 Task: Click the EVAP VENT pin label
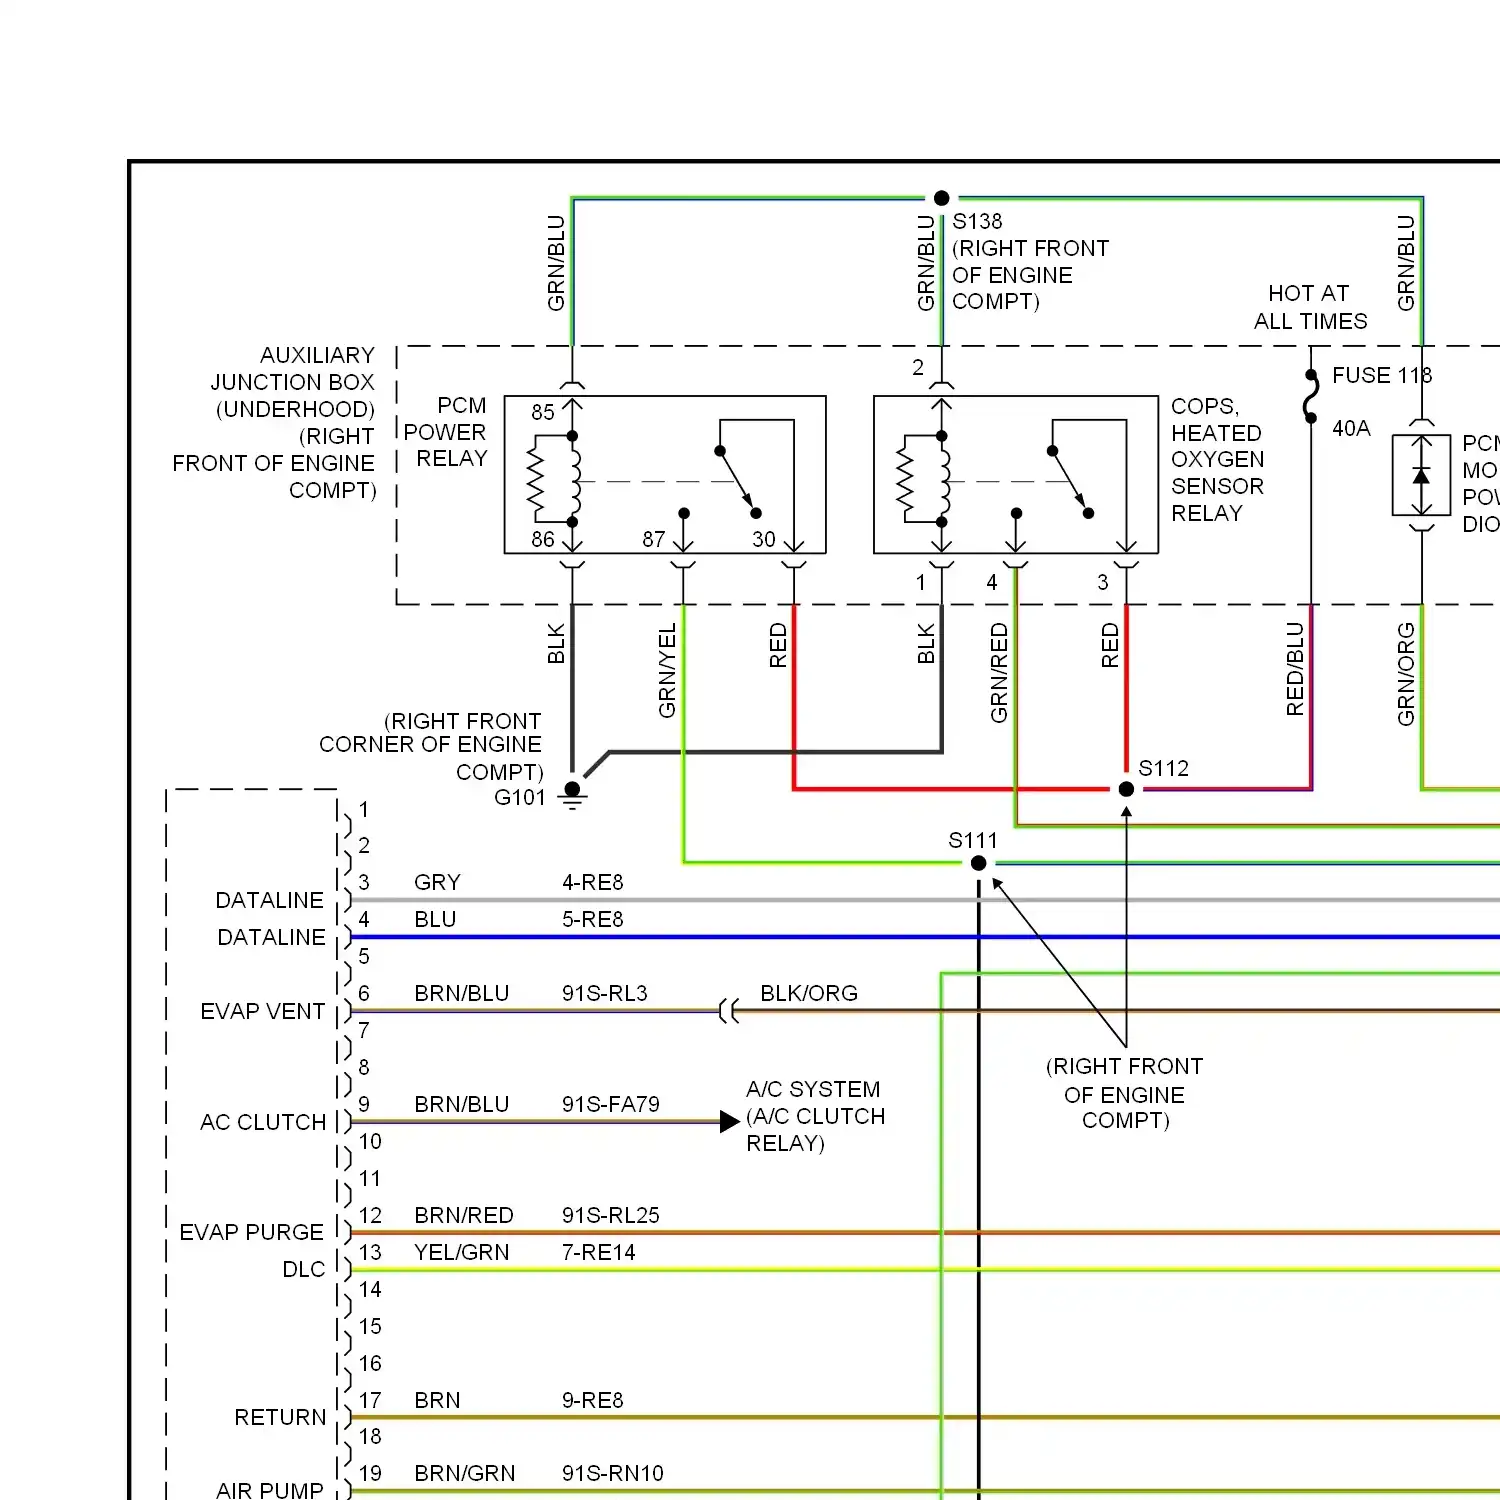(x=263, y=1011)
